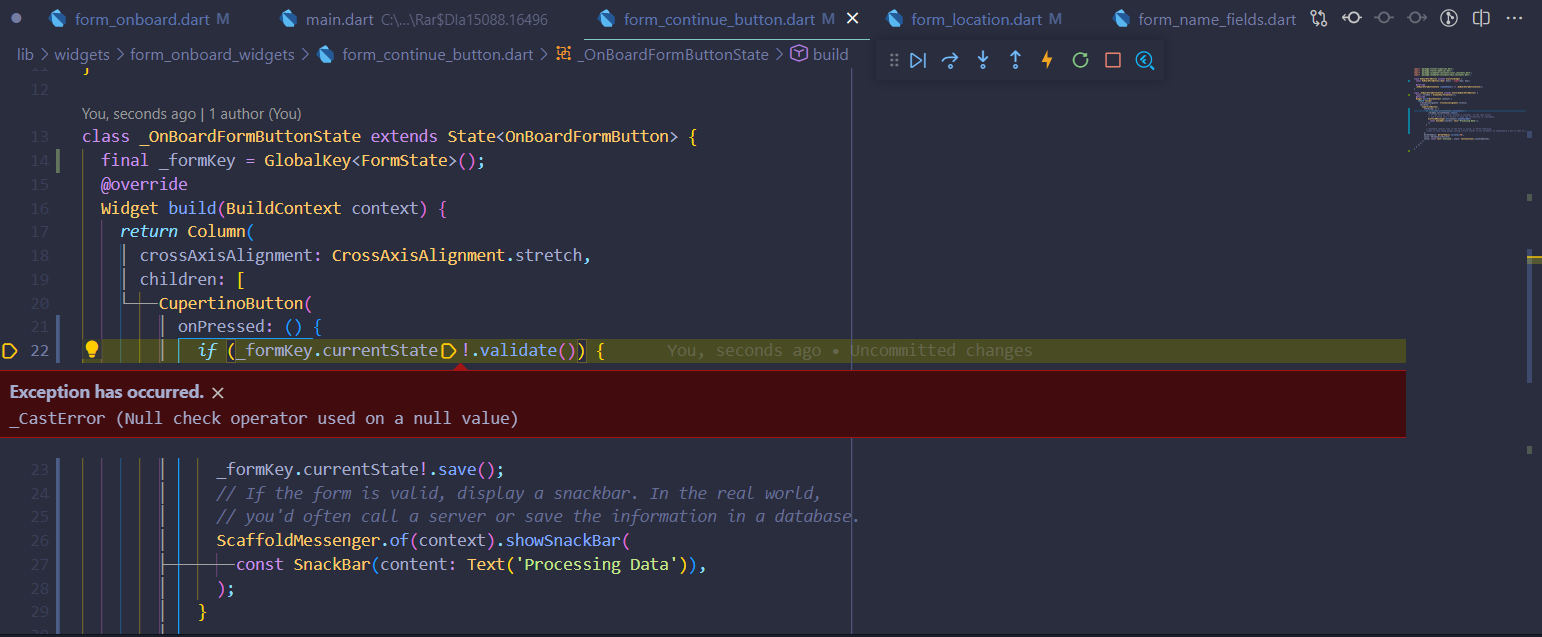Continue debugging with the Continue button
The height and width of the screenshot is (637, 1542).
click(918, 60)
